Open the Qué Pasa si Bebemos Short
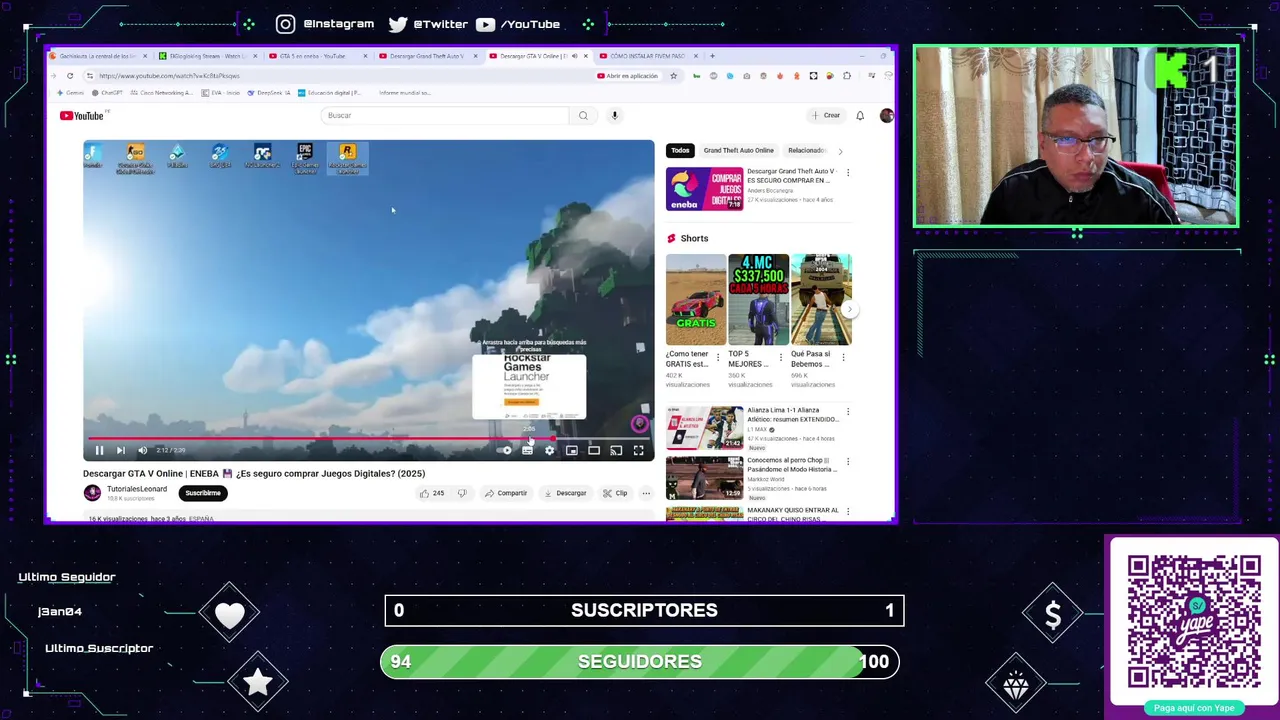1280x720 pixels. [821, 300]
